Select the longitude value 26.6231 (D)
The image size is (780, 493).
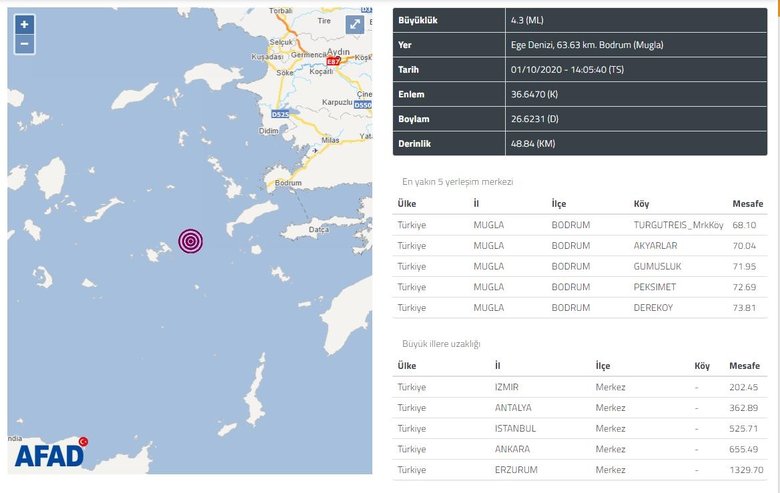pos(535,119)
